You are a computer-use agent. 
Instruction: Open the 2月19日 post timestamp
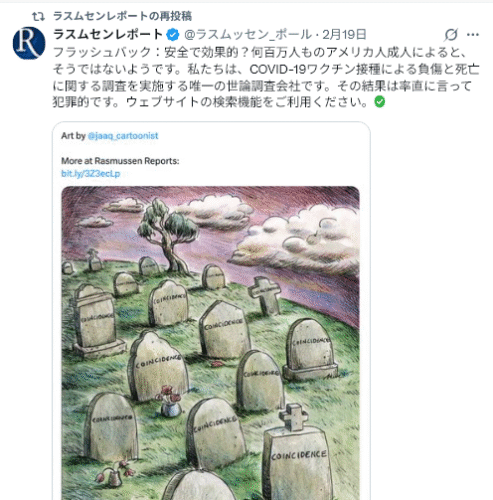coord(344,34)
